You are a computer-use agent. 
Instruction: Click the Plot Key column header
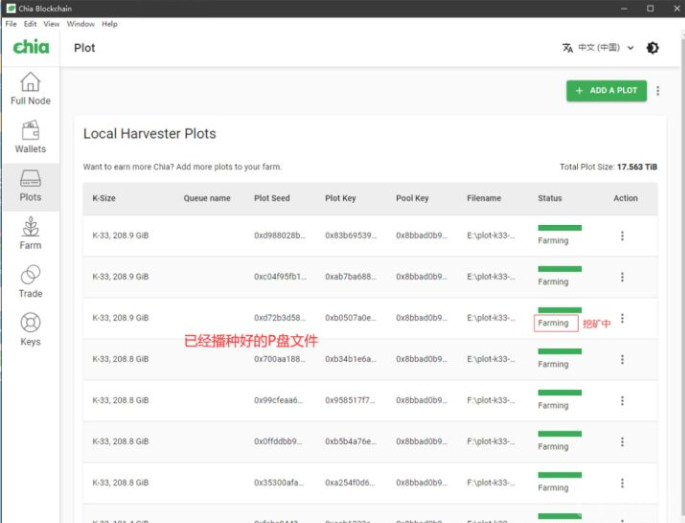click(x=340, y=198)
